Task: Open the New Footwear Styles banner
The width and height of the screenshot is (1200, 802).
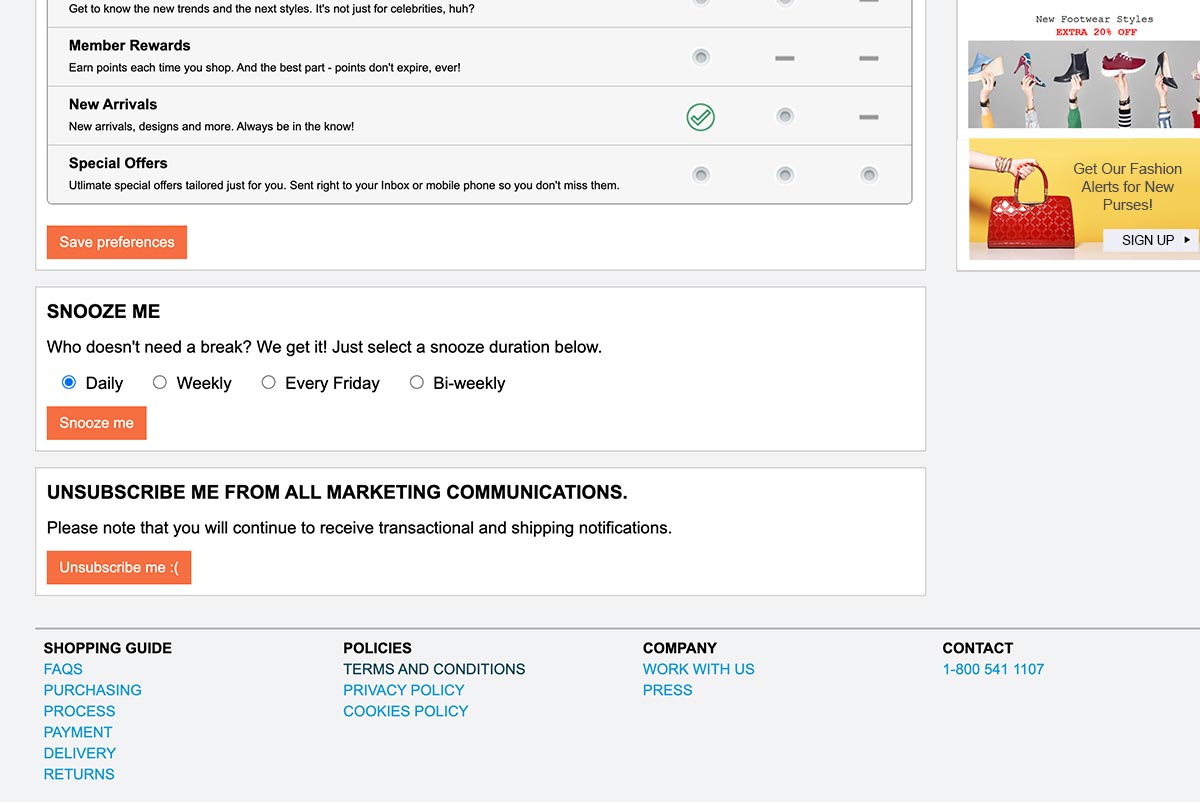Action: [x=1084, y=69]
